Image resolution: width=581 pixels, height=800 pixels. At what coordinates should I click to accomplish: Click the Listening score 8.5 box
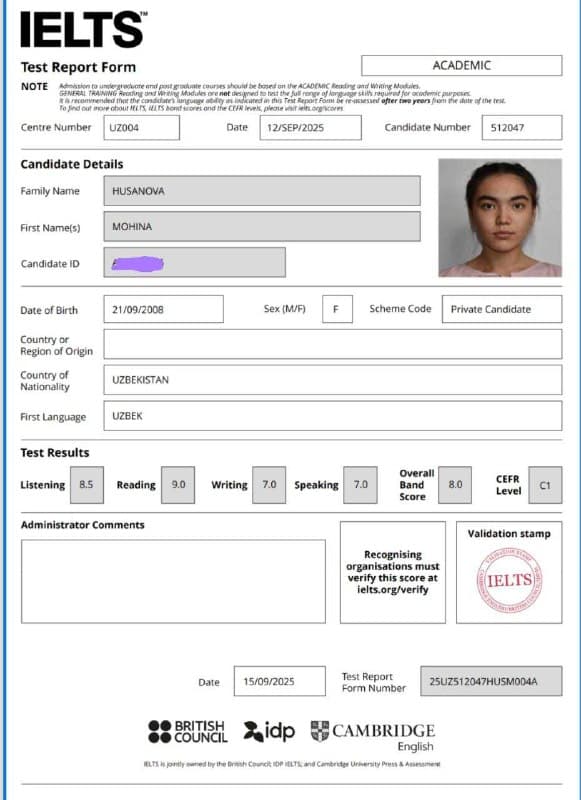pos(87,485)
